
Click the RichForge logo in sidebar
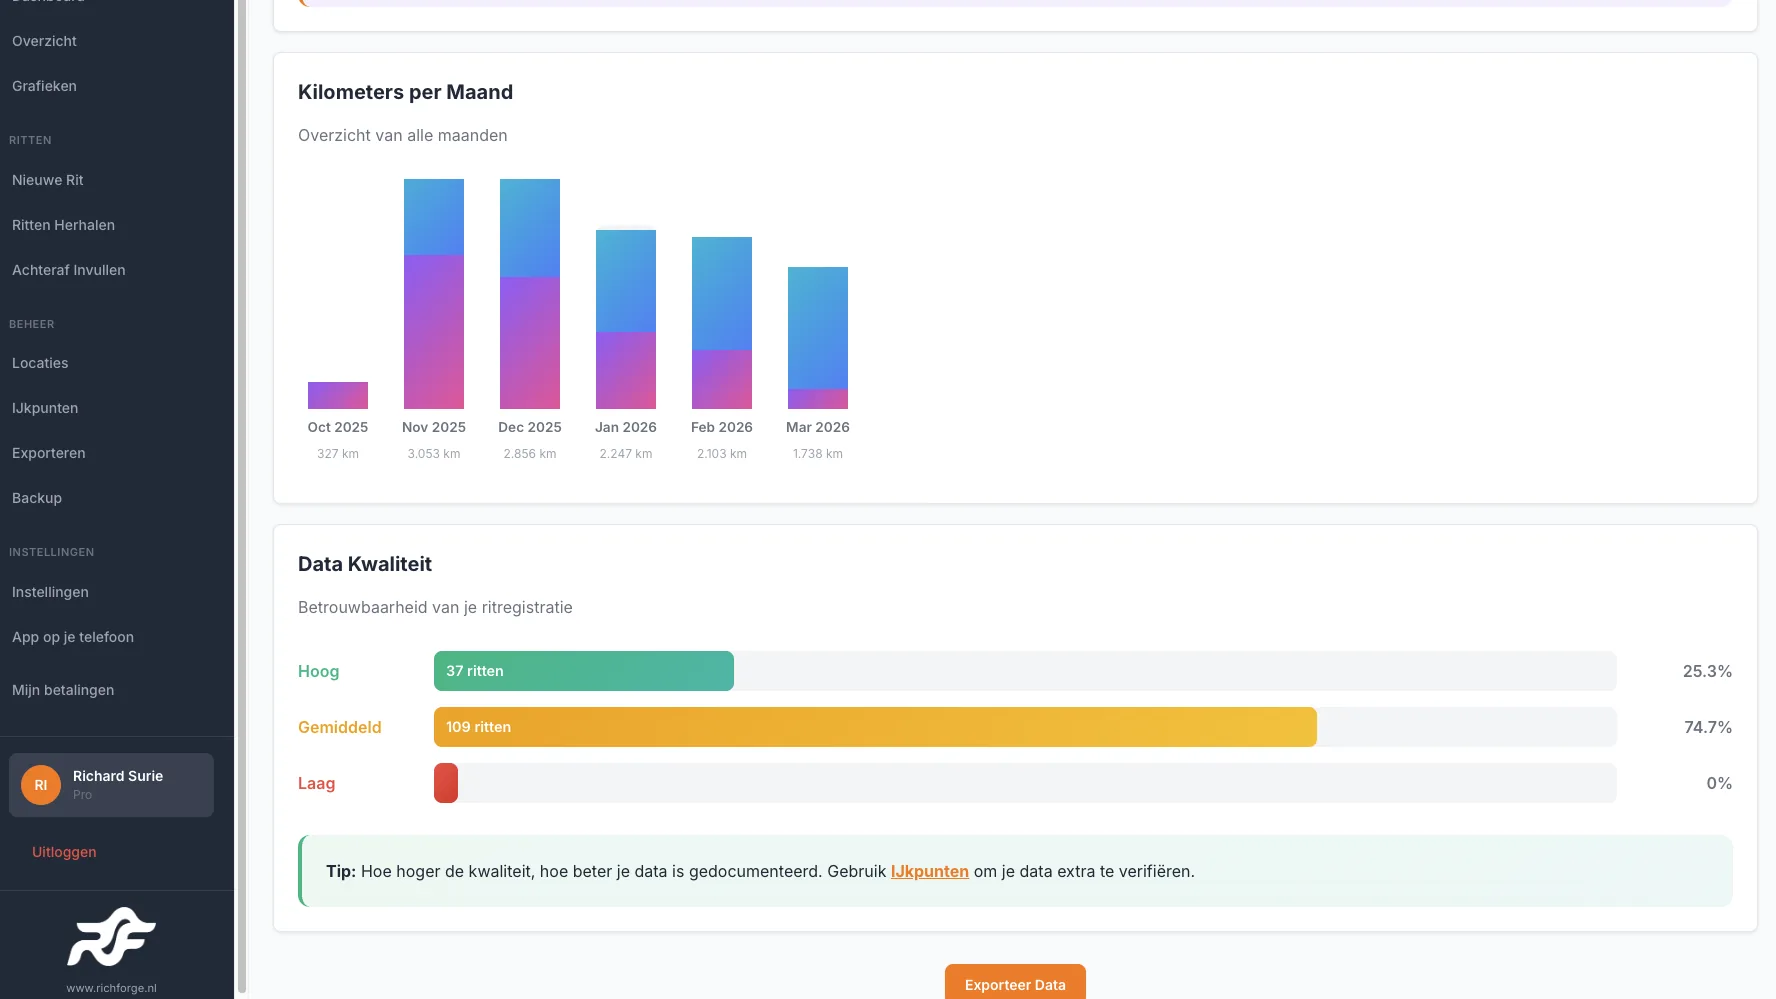click(x=111, y=937)
